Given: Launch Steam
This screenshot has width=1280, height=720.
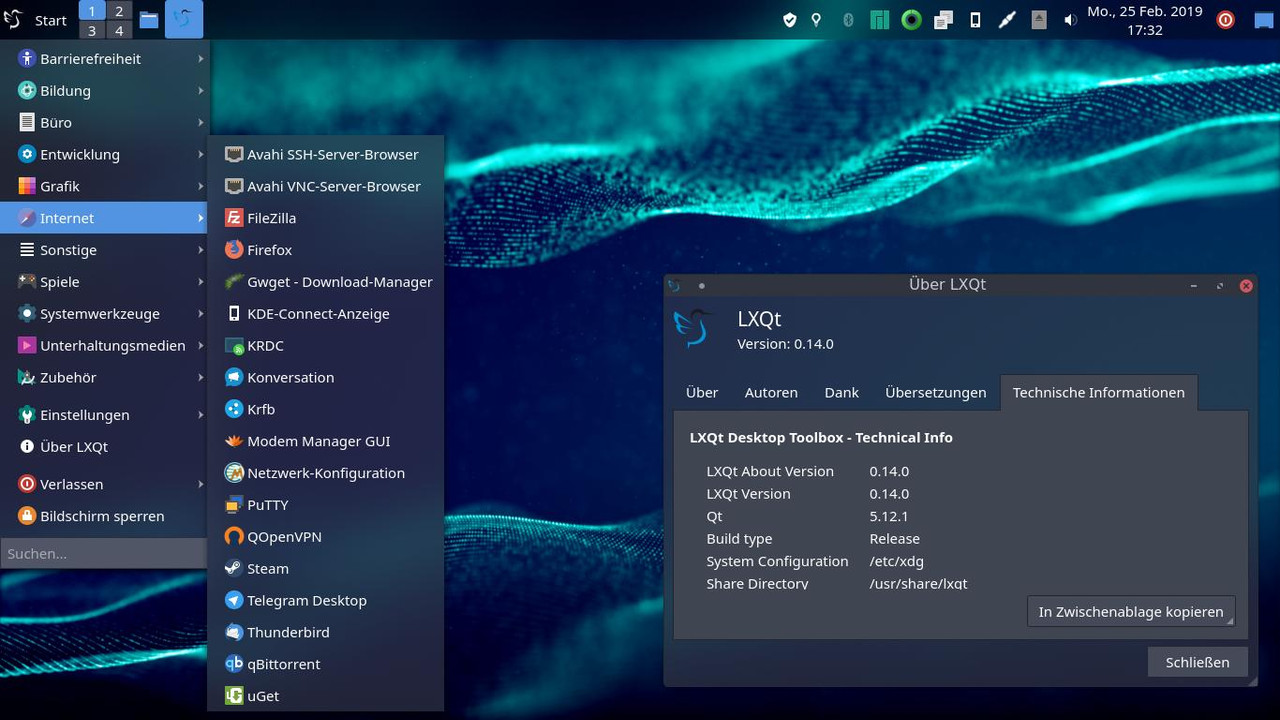Looking at the screenshot, I should point(325,569).
